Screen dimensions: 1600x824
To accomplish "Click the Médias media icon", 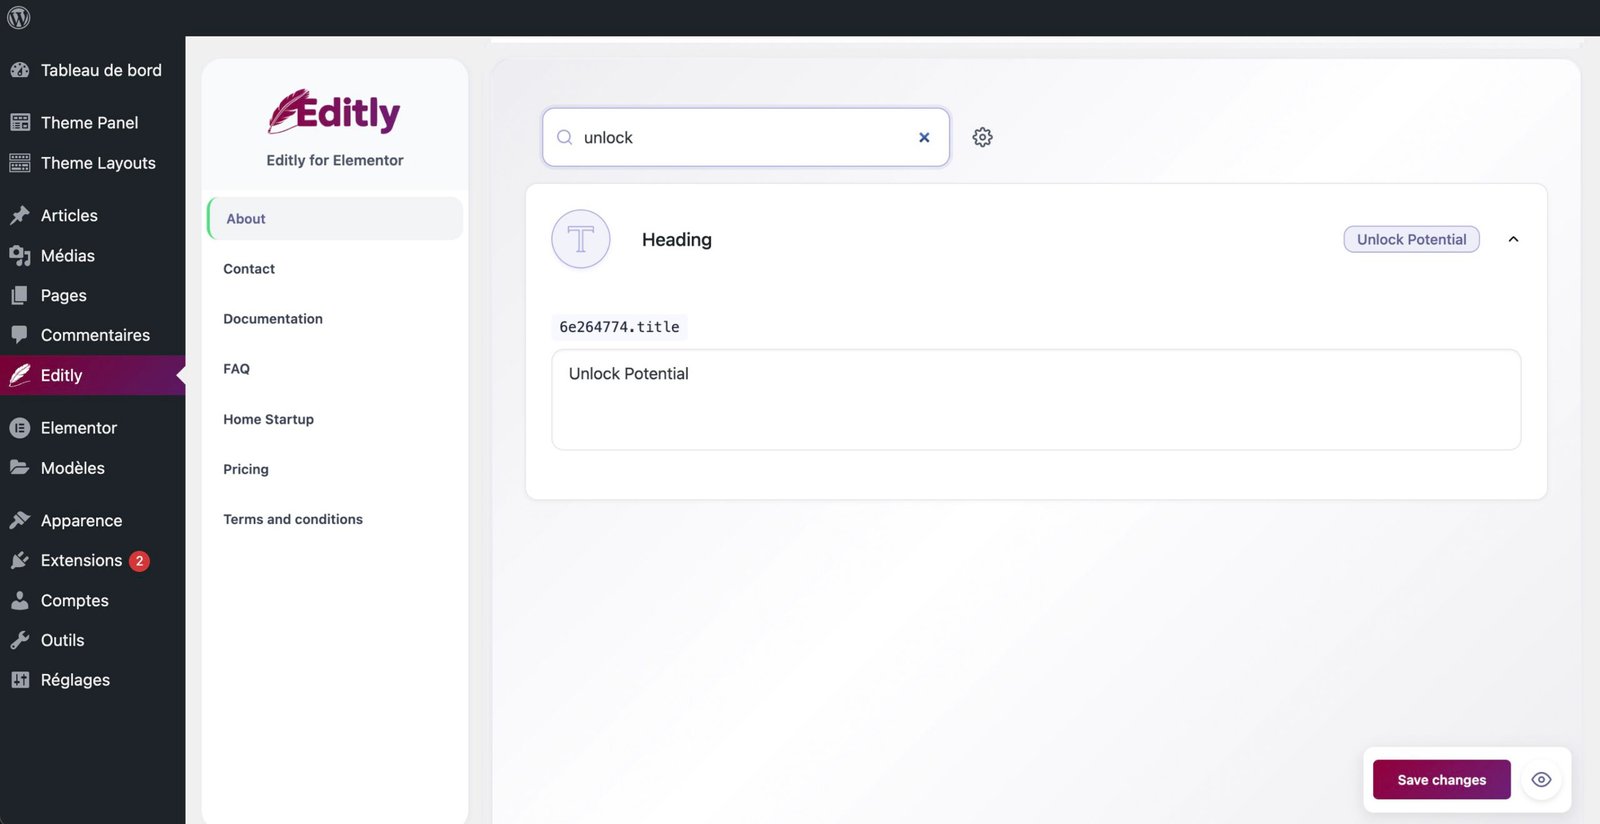I will [20, 255].
